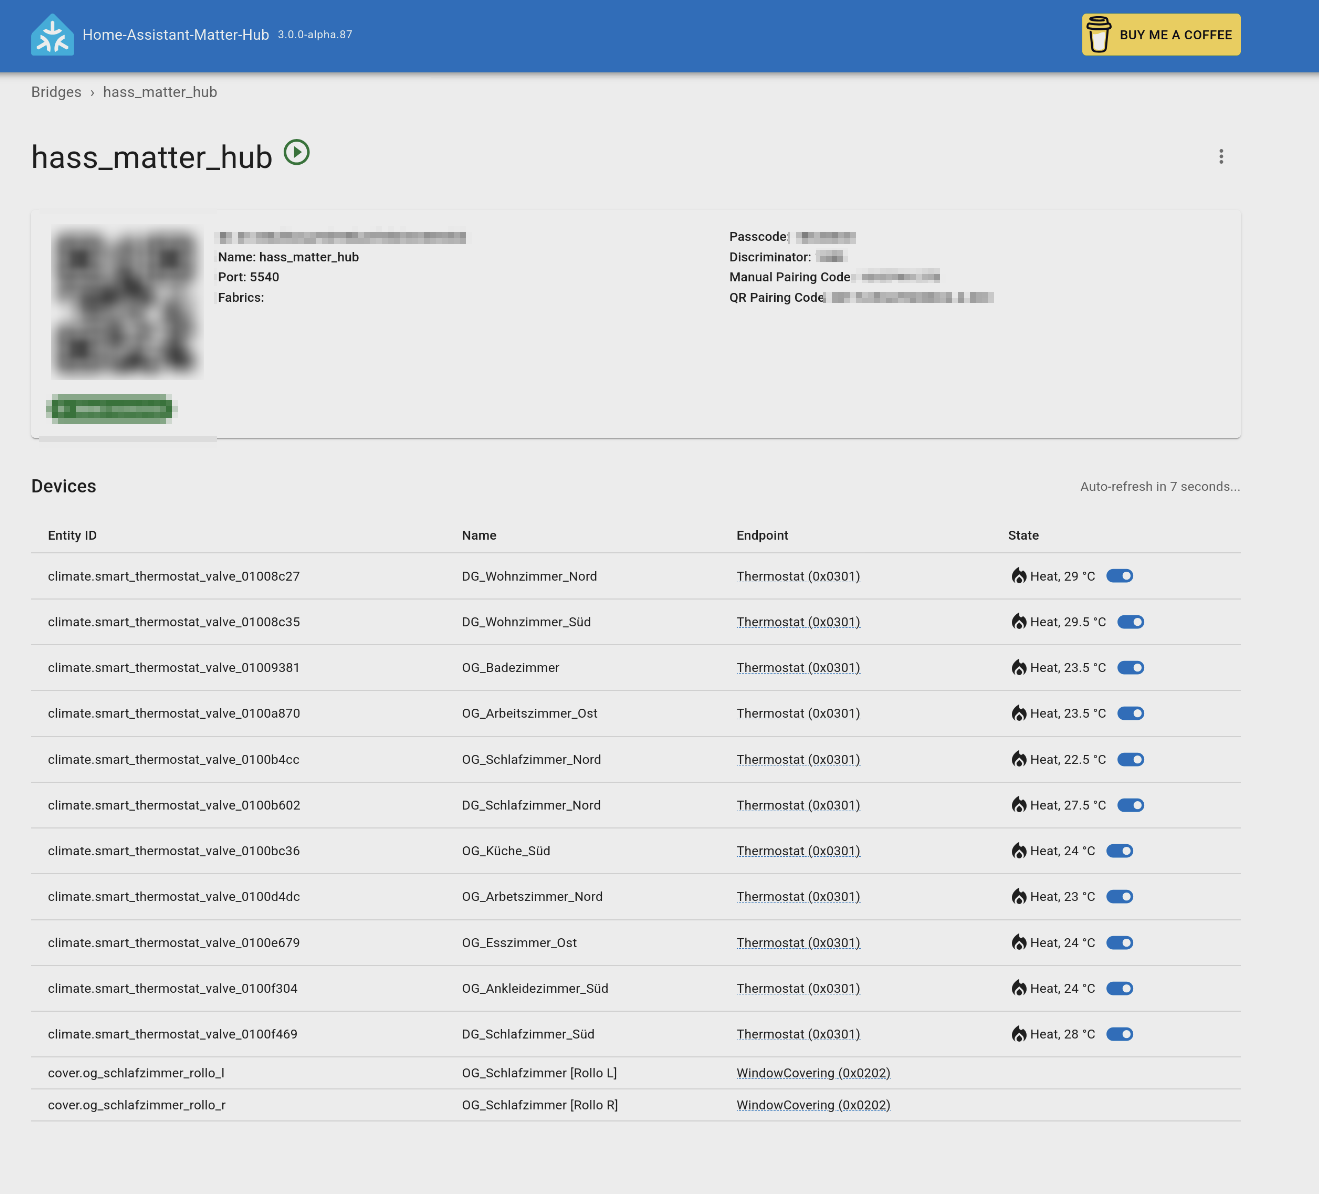Open WindowCovering endpoint link for Rollo R
This screenshot has width=1319, height=1194.
click(813, 1105)
